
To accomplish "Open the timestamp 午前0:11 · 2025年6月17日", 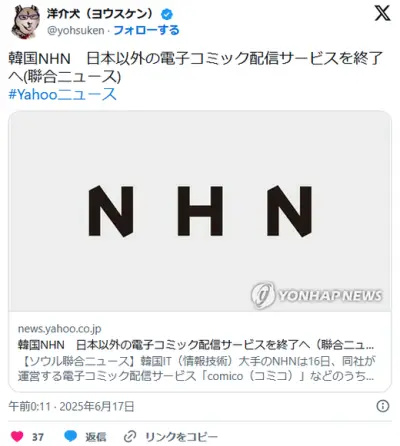I will (x=71, y=406).
